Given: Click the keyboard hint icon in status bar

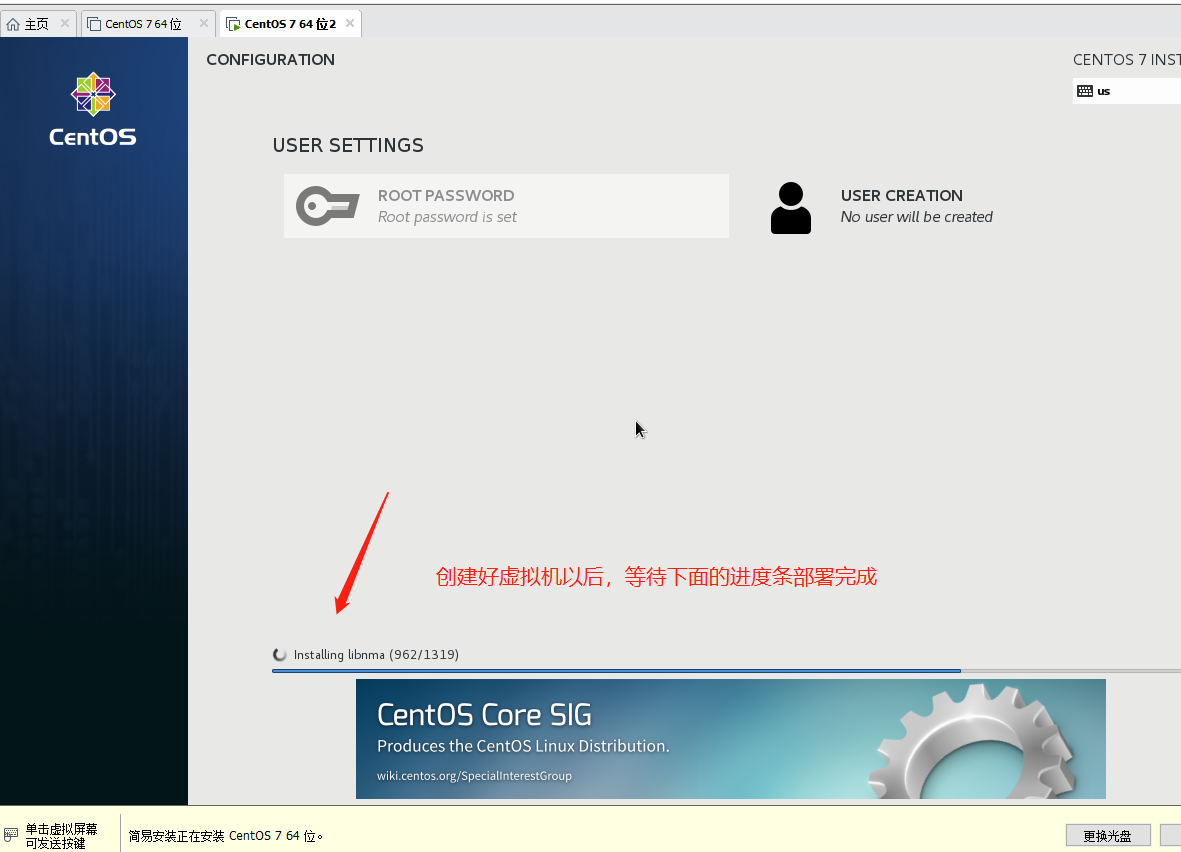Looking at the screenshot, I should [x=11, y=835].
